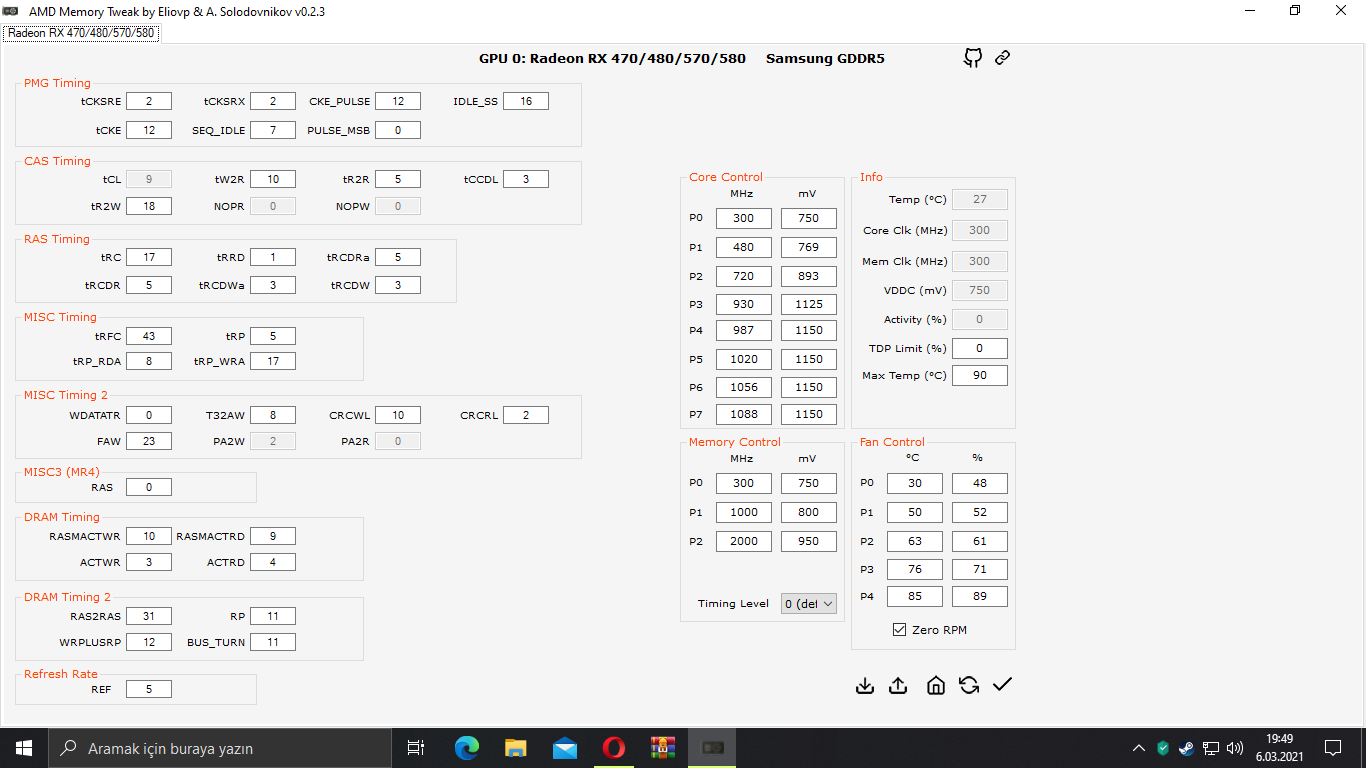Viewport: 1366px width, 768px height.
Task: Click Memory Control P2 MHz field showing 2000
Action: pos(744,541)
